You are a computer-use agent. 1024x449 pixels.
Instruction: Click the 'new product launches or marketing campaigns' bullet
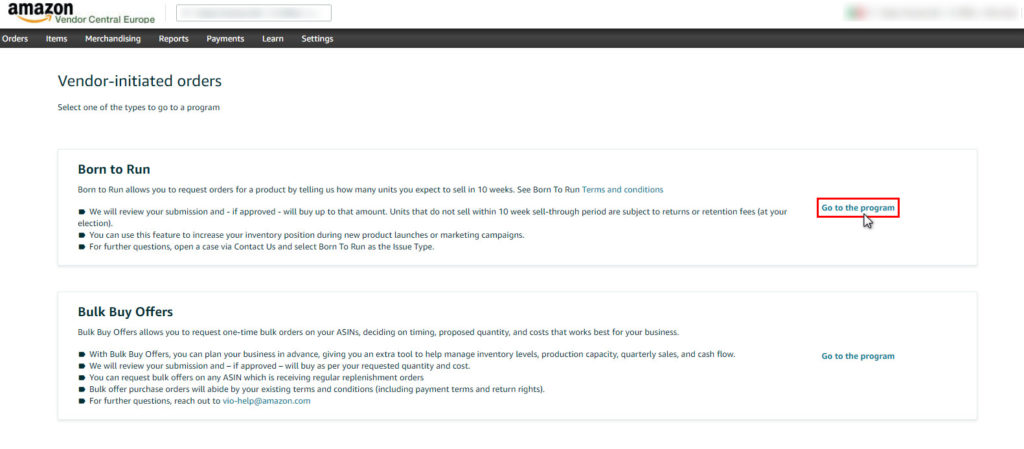pyautogui.click(x=302, y=235)
